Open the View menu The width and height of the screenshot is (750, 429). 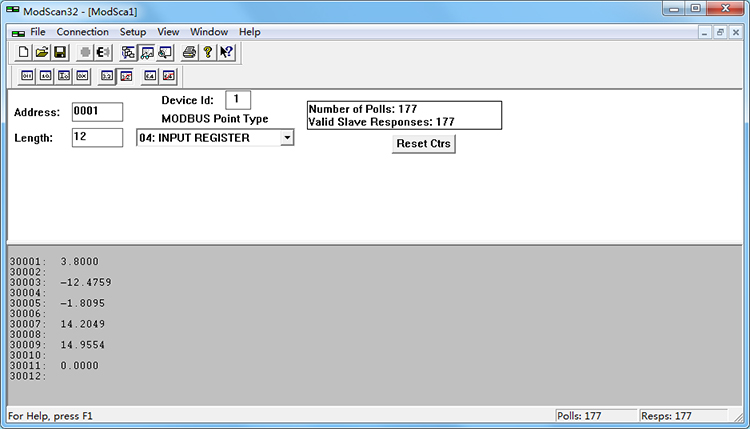pos(168,32)
